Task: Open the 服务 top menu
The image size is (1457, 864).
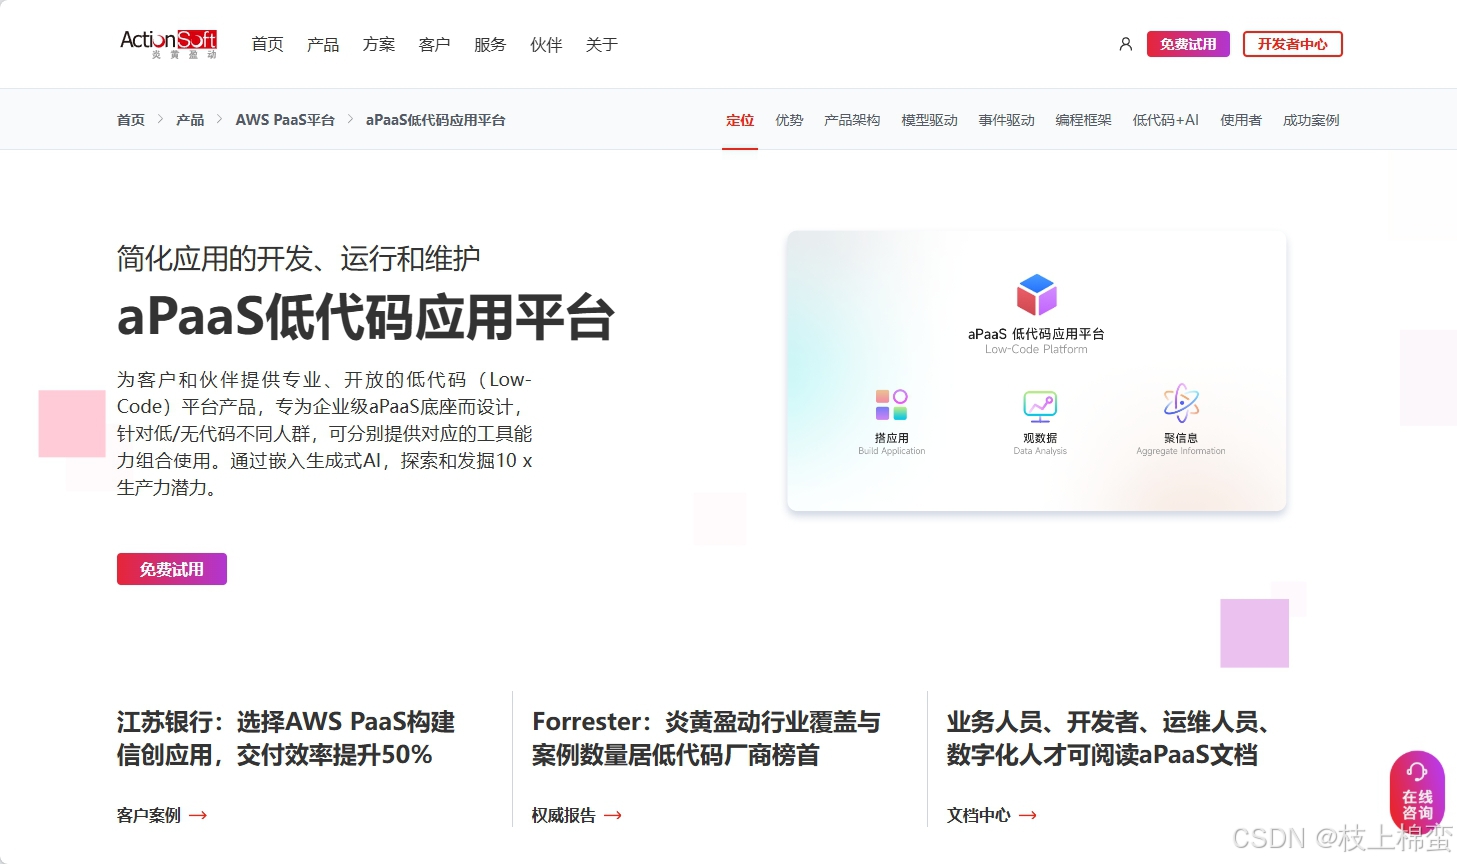Action: click(490, 44)
